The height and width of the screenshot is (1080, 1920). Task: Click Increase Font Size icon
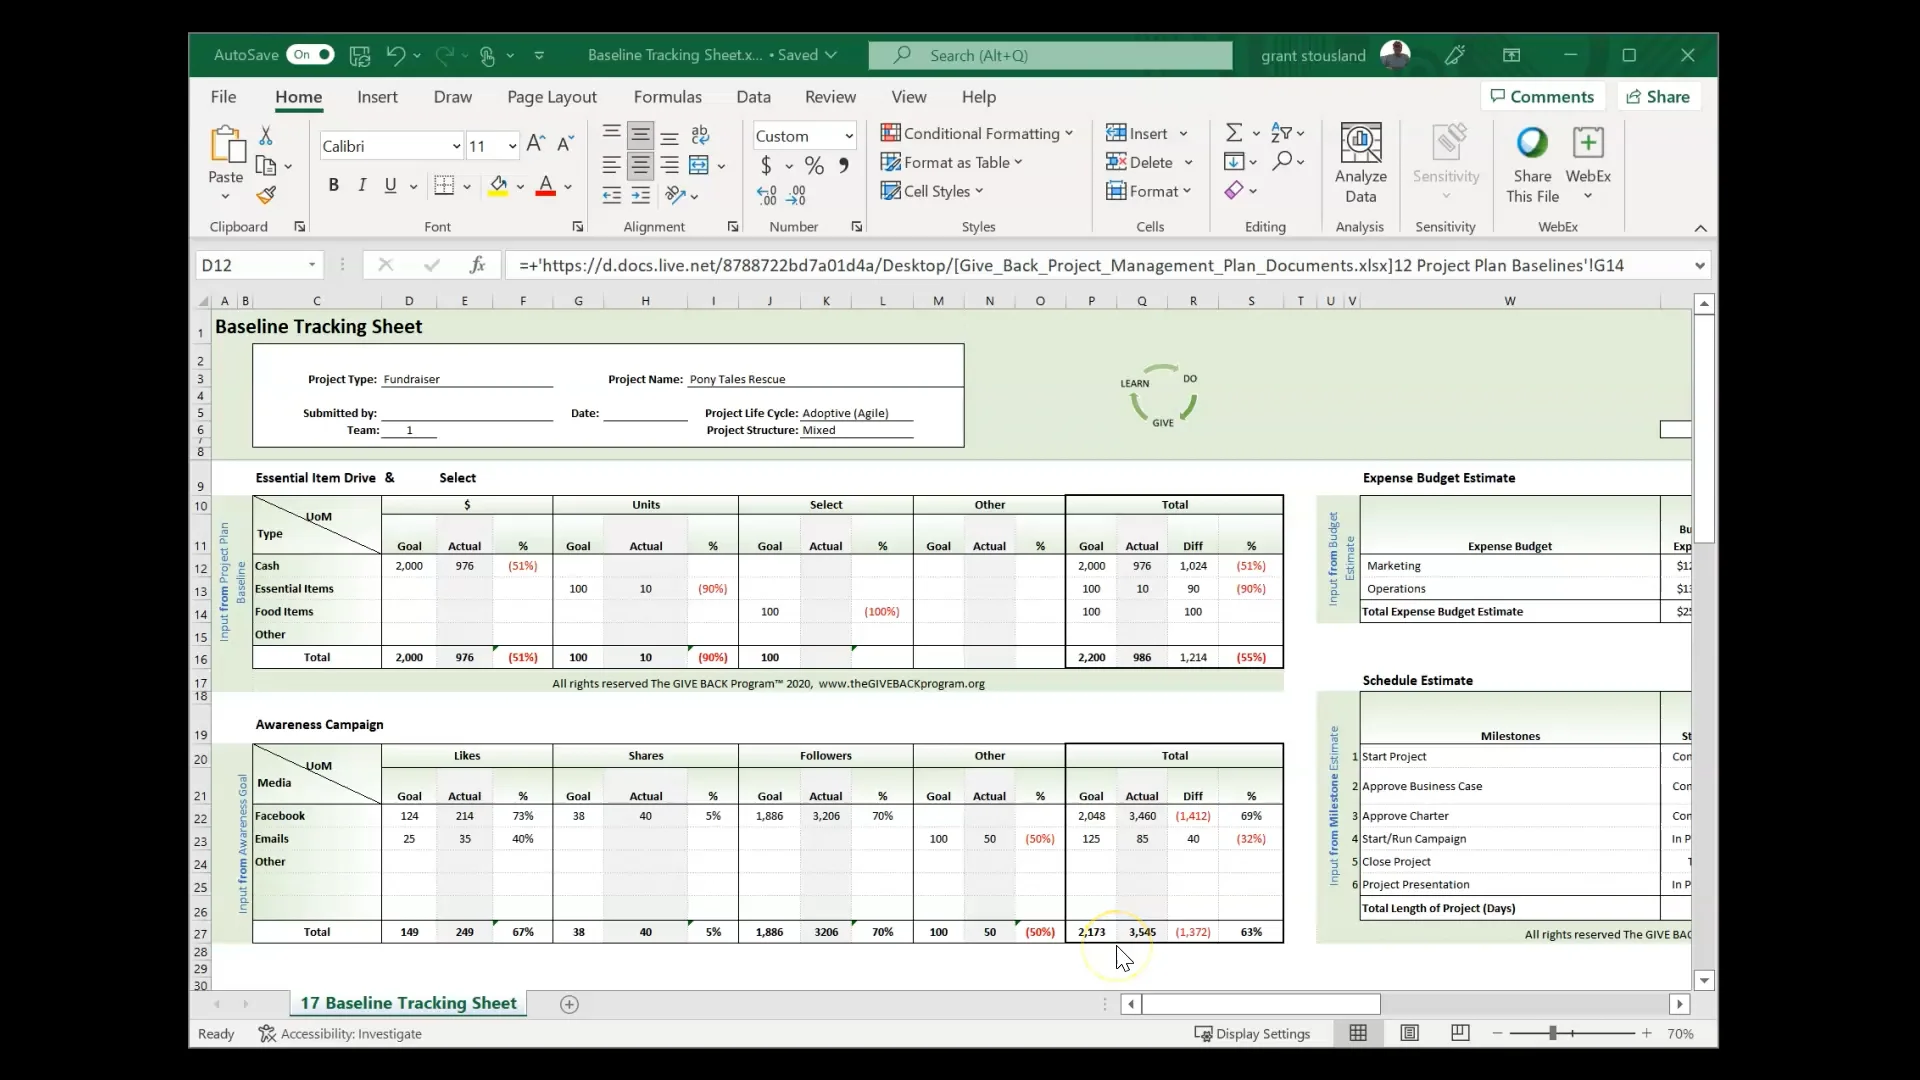(536, 144)
